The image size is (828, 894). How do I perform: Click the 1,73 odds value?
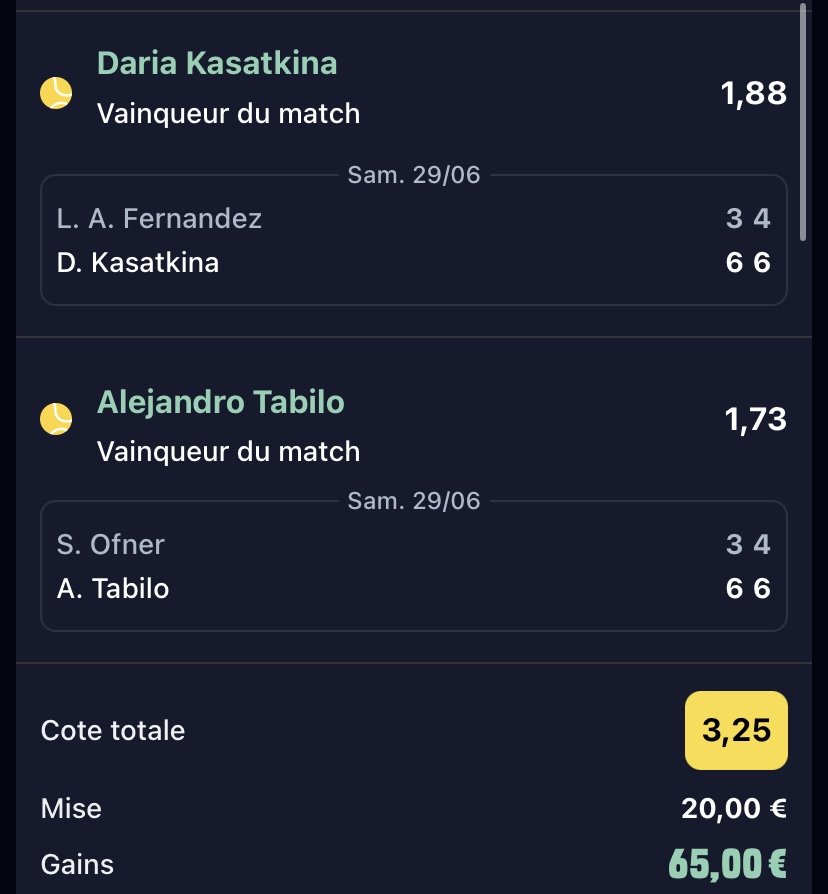point(755,419)
